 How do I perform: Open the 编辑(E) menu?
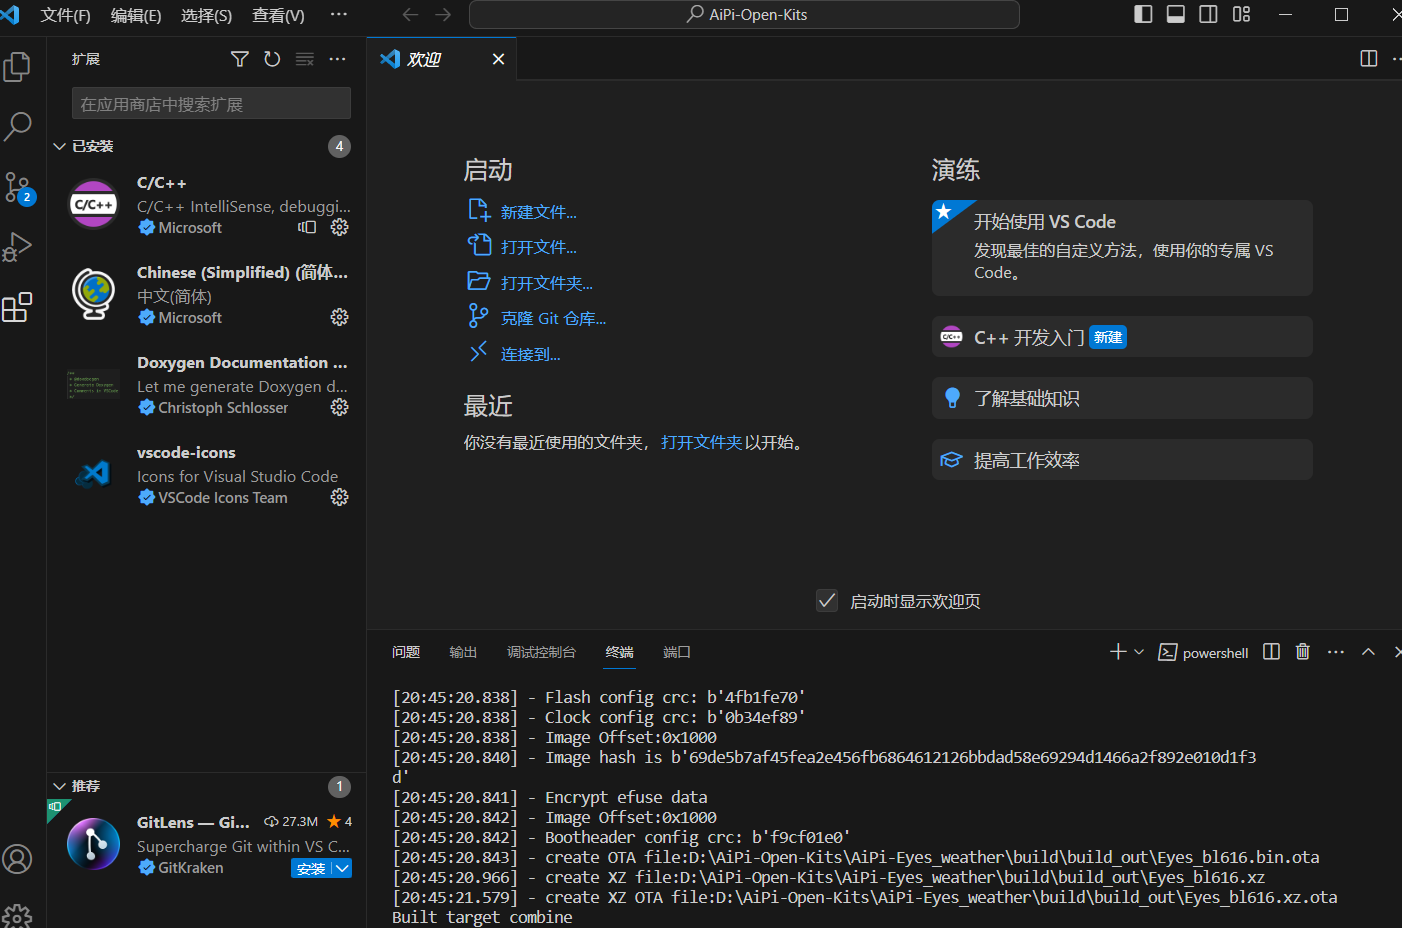tap(136, 15)
